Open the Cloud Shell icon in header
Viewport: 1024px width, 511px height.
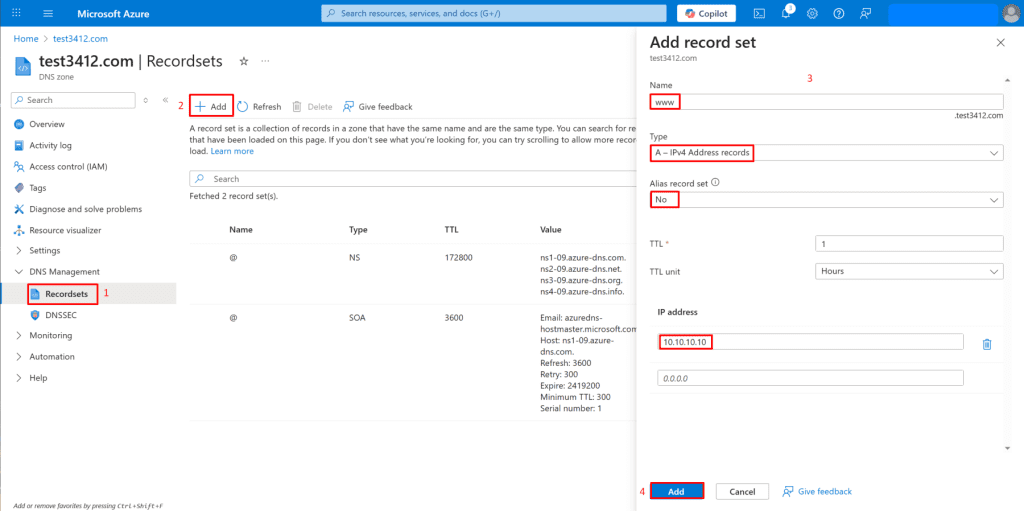(759, 13)
